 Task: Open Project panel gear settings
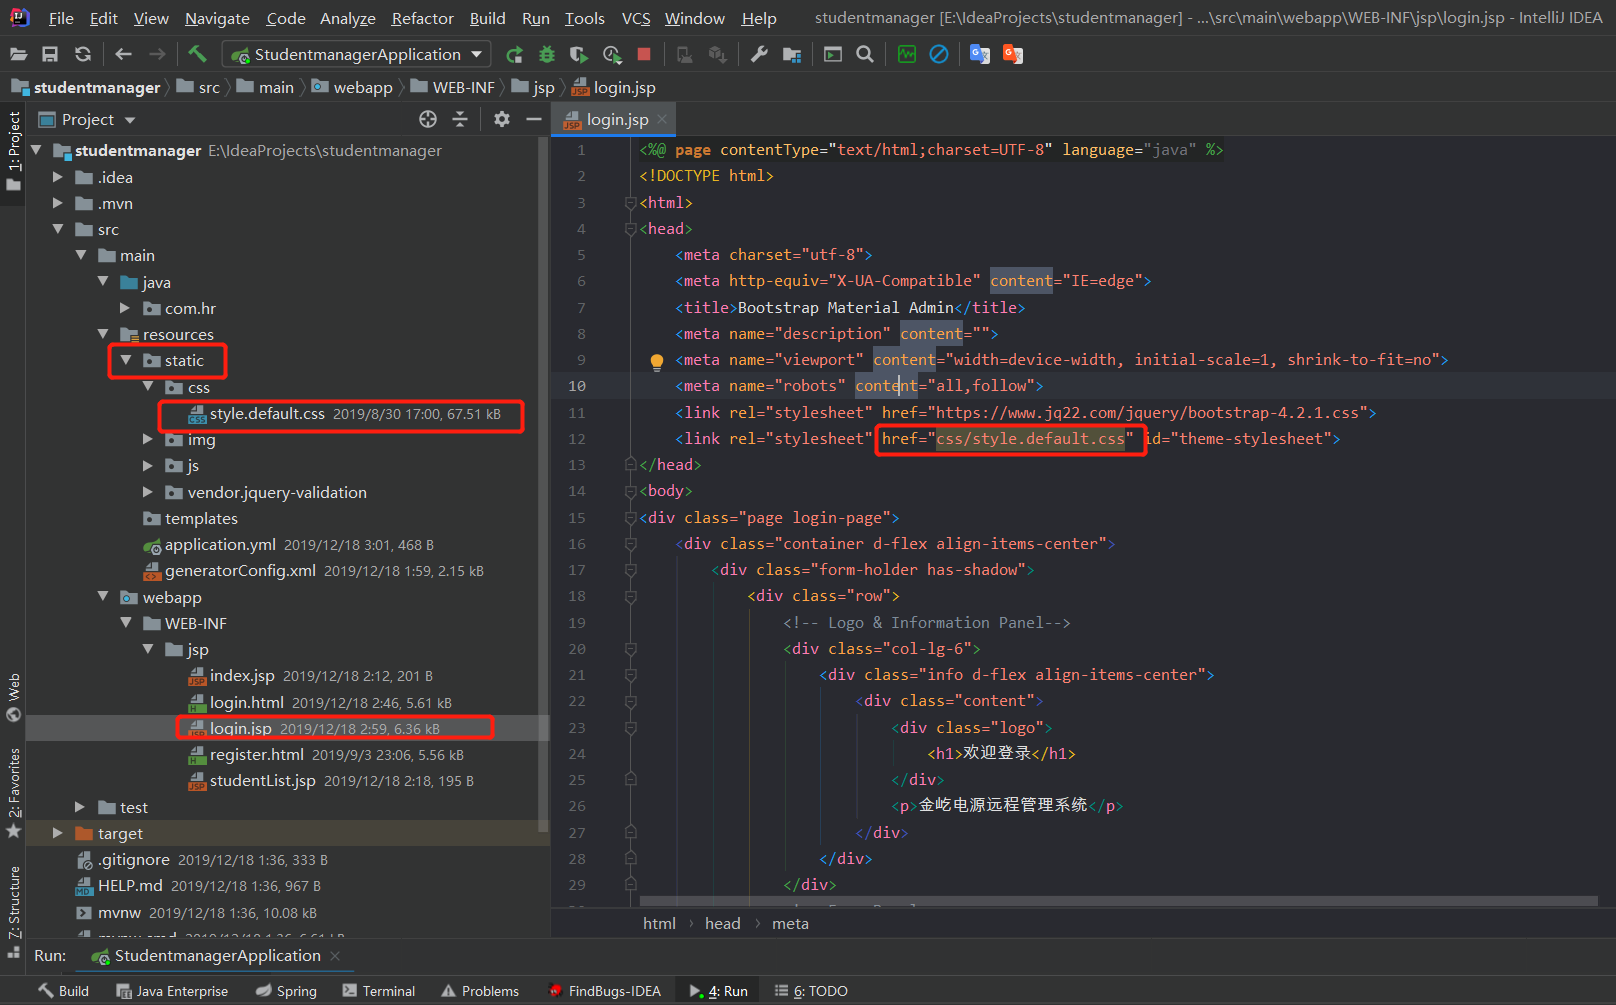(x=502, y=119)
